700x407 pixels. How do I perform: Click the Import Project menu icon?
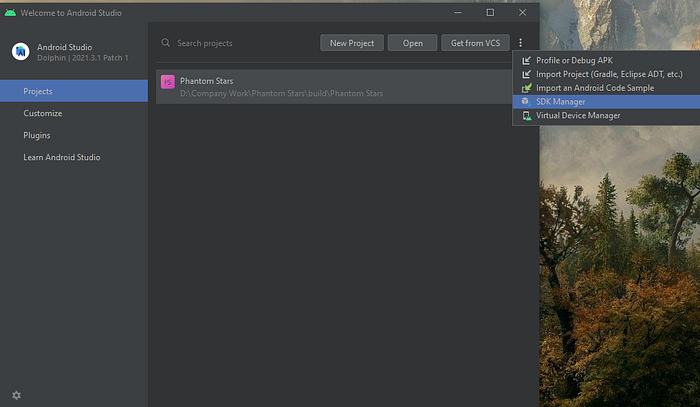coord(527,74)
